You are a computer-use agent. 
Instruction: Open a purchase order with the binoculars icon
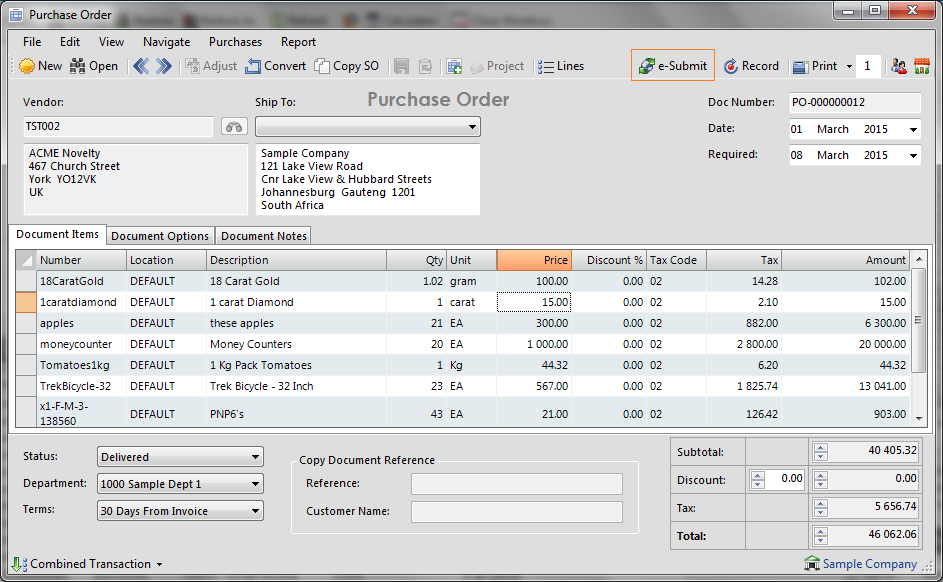point(94,66)
